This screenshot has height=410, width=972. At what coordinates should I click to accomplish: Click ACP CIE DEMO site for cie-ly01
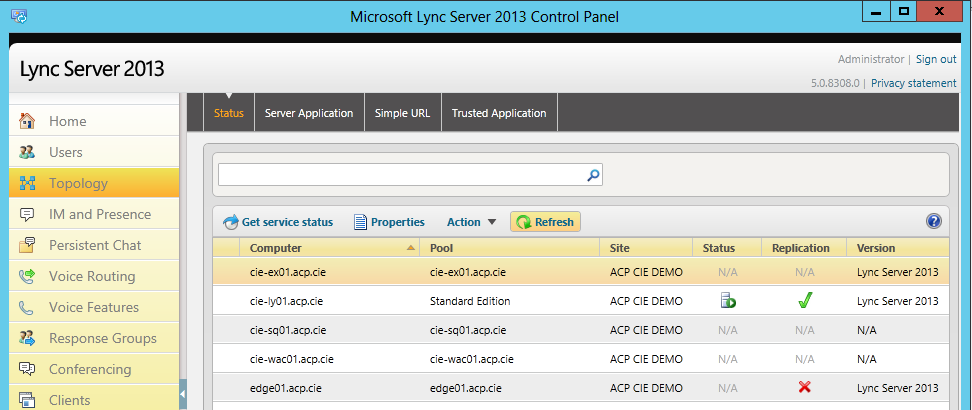pos(646,301)
